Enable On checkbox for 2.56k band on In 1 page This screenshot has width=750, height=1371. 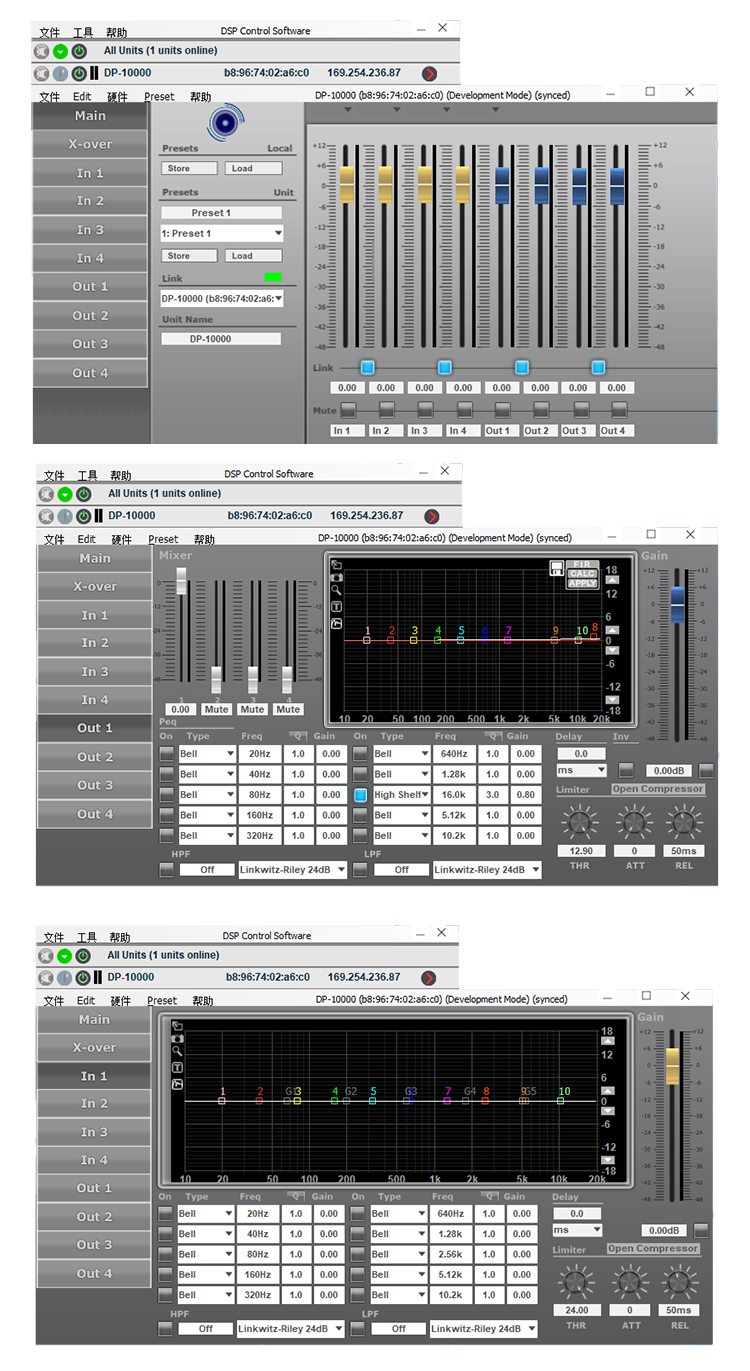(358, 1254)
